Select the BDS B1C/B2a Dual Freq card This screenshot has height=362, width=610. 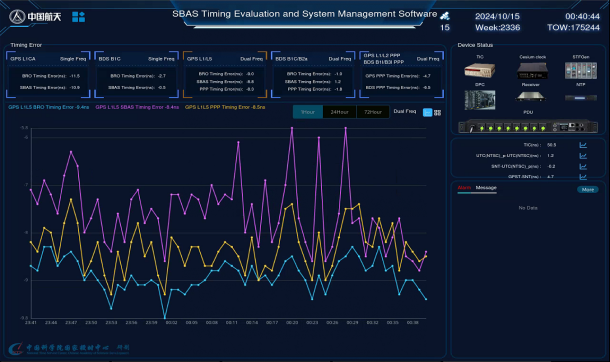pyautogui.click(x=313, y=74)
